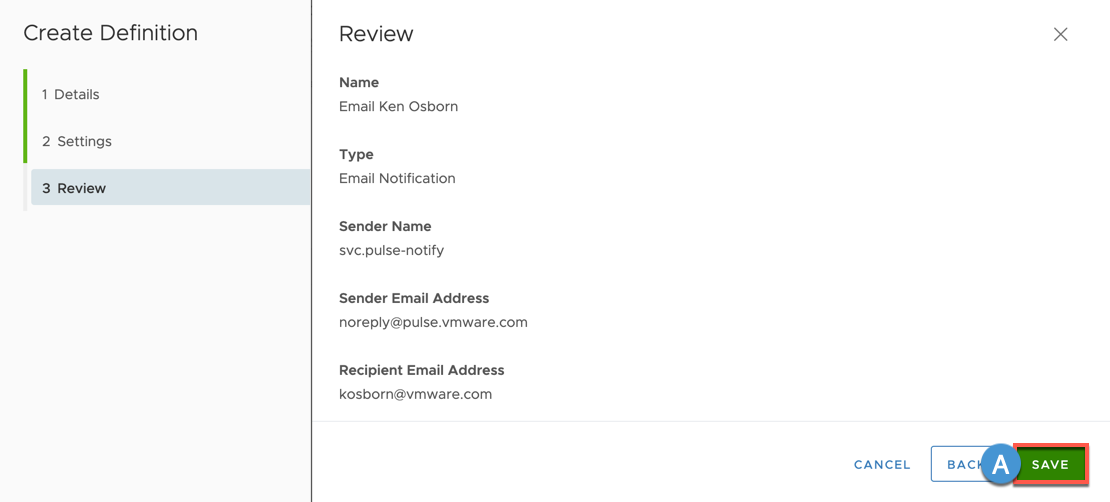1110x502 pixels.
Task: Click the Email Notification type value
Action: (x=397, y=178)
